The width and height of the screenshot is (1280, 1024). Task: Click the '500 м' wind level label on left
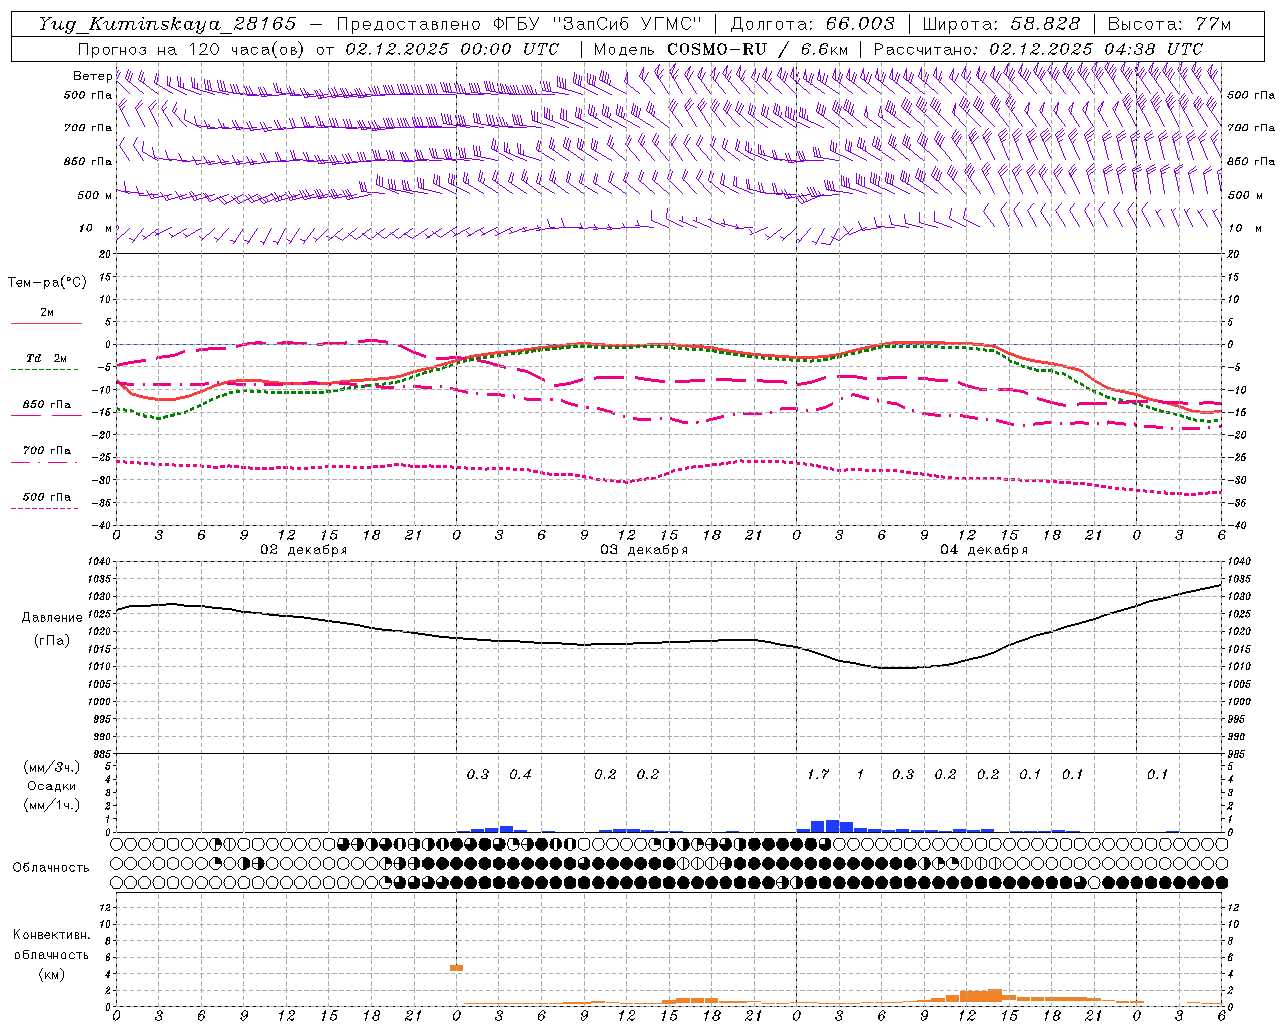point(94,195)
